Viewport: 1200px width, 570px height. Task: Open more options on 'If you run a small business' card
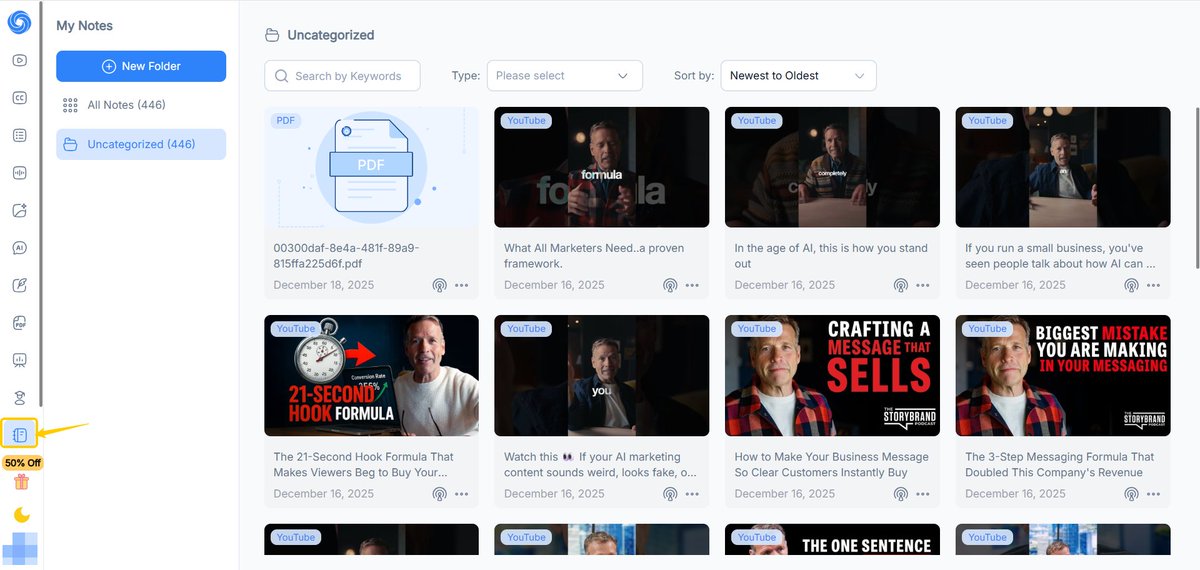pos(1153,285)
